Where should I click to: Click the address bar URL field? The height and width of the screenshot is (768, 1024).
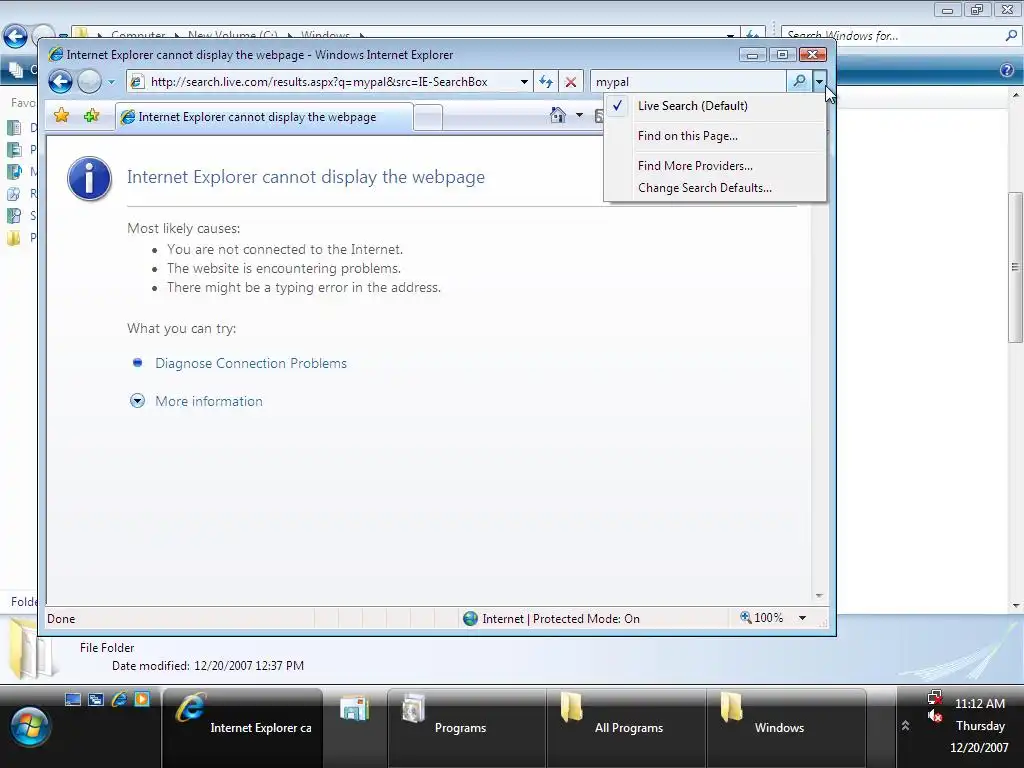tap(332, 82)
